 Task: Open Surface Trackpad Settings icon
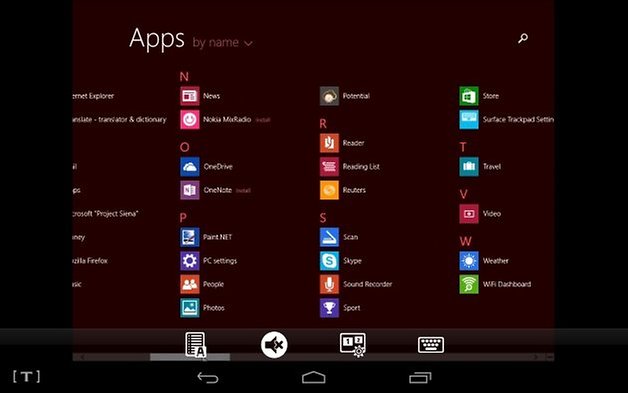tap(469, 119)
